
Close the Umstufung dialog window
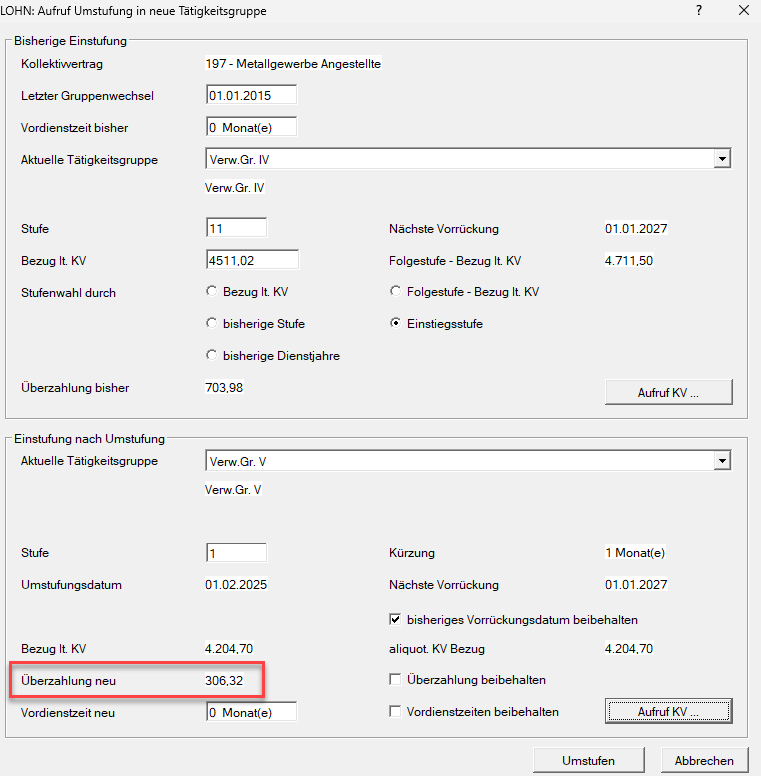743,10
